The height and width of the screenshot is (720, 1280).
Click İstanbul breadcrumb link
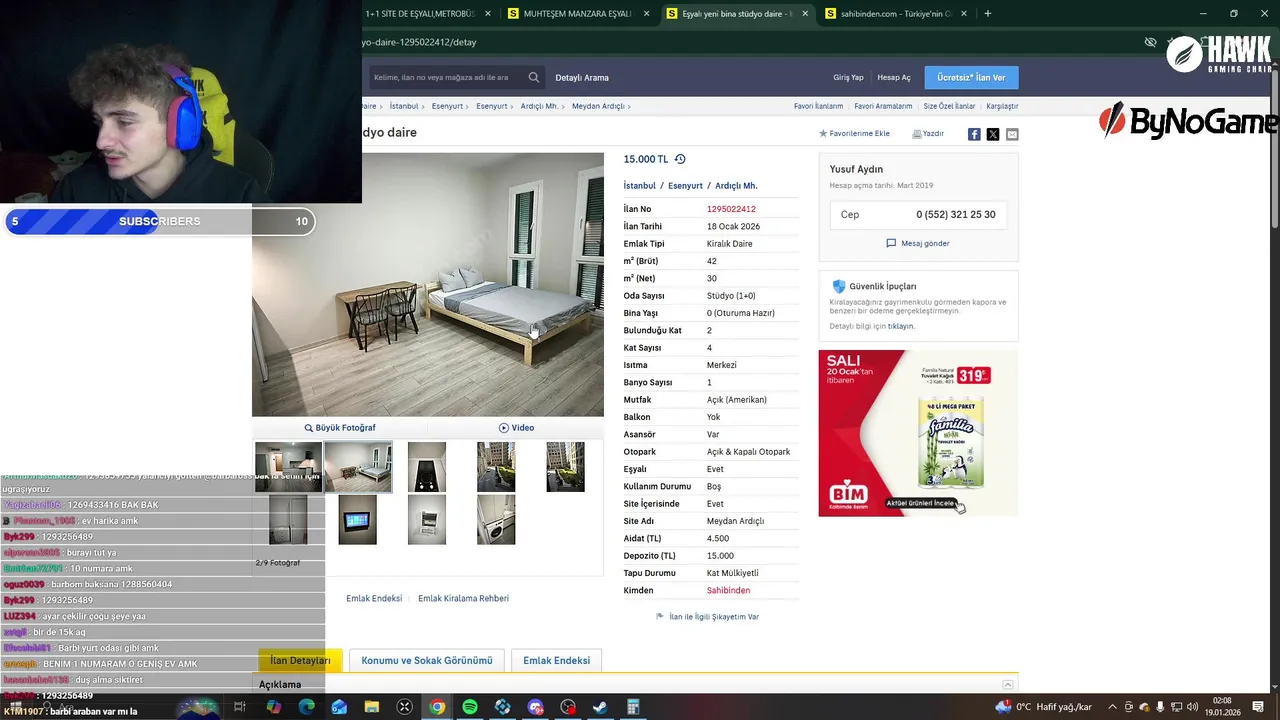tap(404, 106)
